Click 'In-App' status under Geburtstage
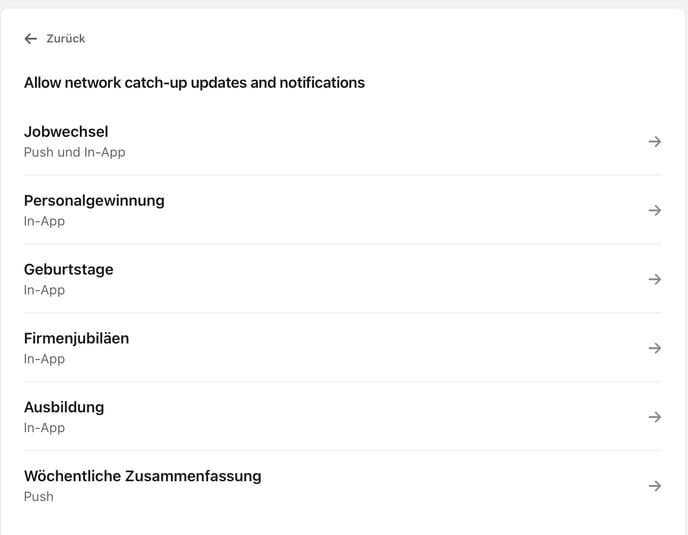Image resolution: width=688 pixels, height=535 pixels. pos(44,290)
